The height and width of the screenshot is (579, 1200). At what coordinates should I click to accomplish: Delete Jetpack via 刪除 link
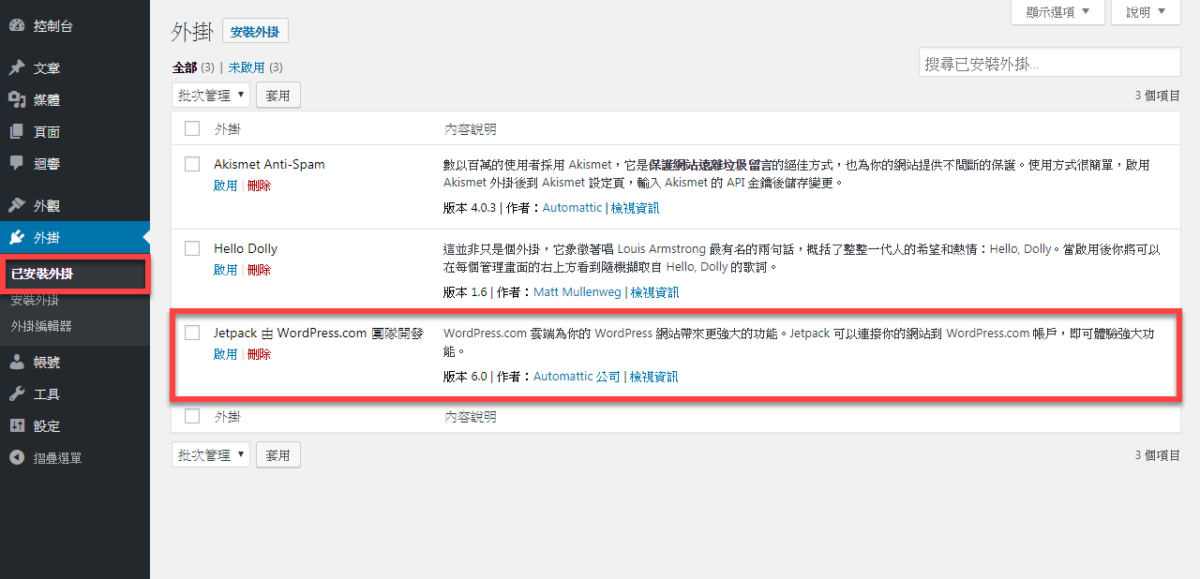pyautogui.click(x=259, y=354)
